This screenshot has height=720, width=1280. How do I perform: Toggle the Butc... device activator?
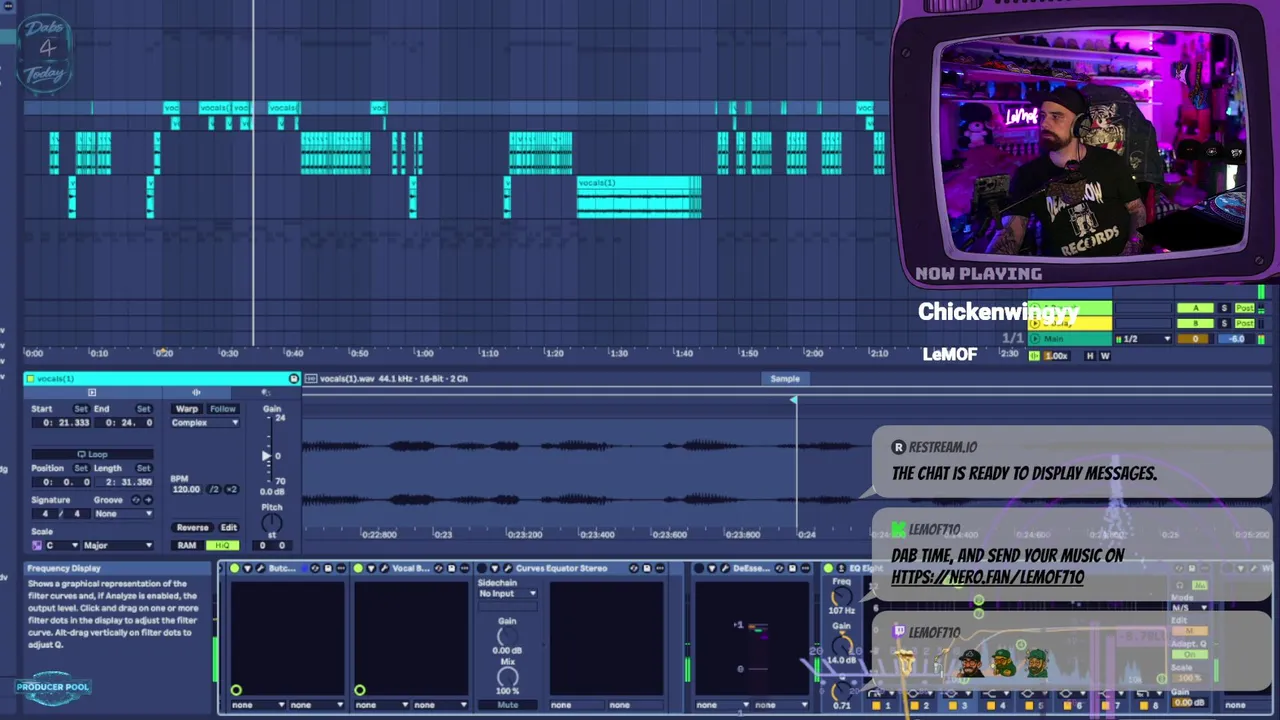pos(235,568)
